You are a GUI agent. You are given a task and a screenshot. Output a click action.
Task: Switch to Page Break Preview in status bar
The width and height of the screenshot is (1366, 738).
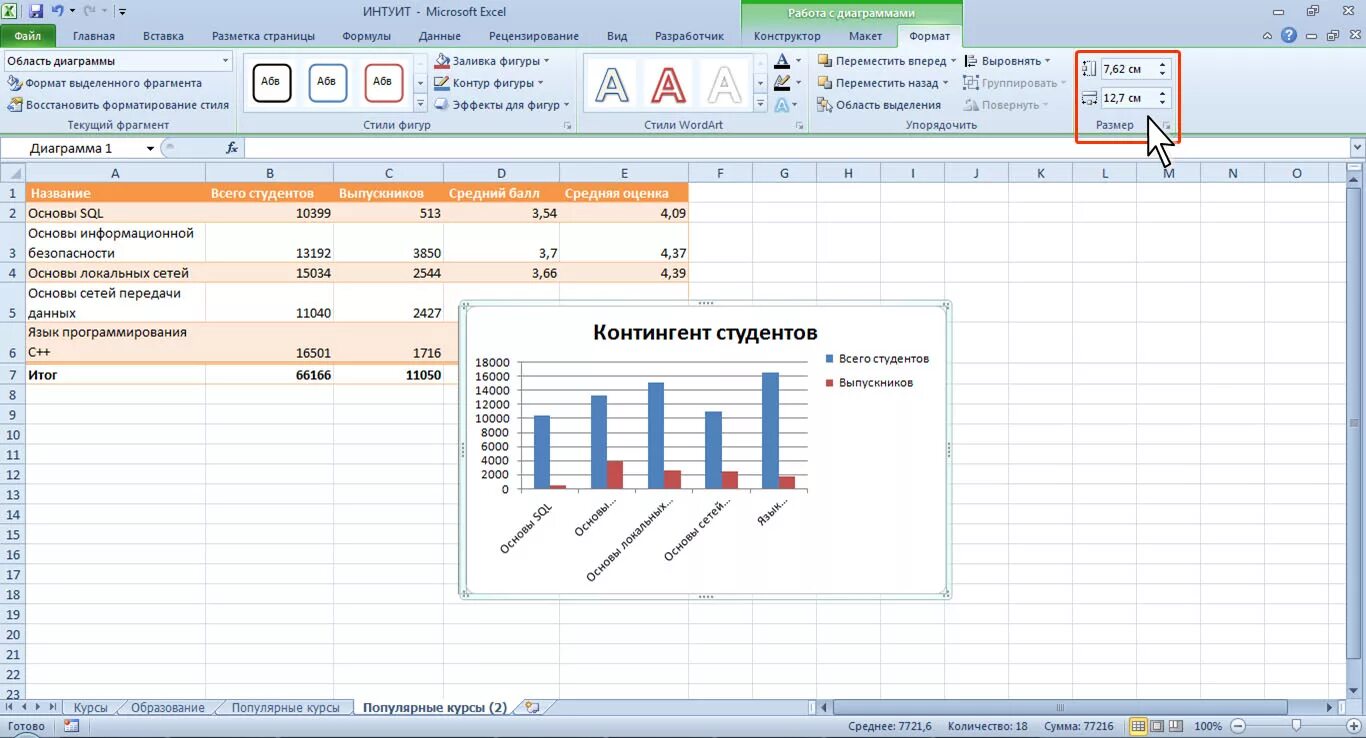(1175, 726)
